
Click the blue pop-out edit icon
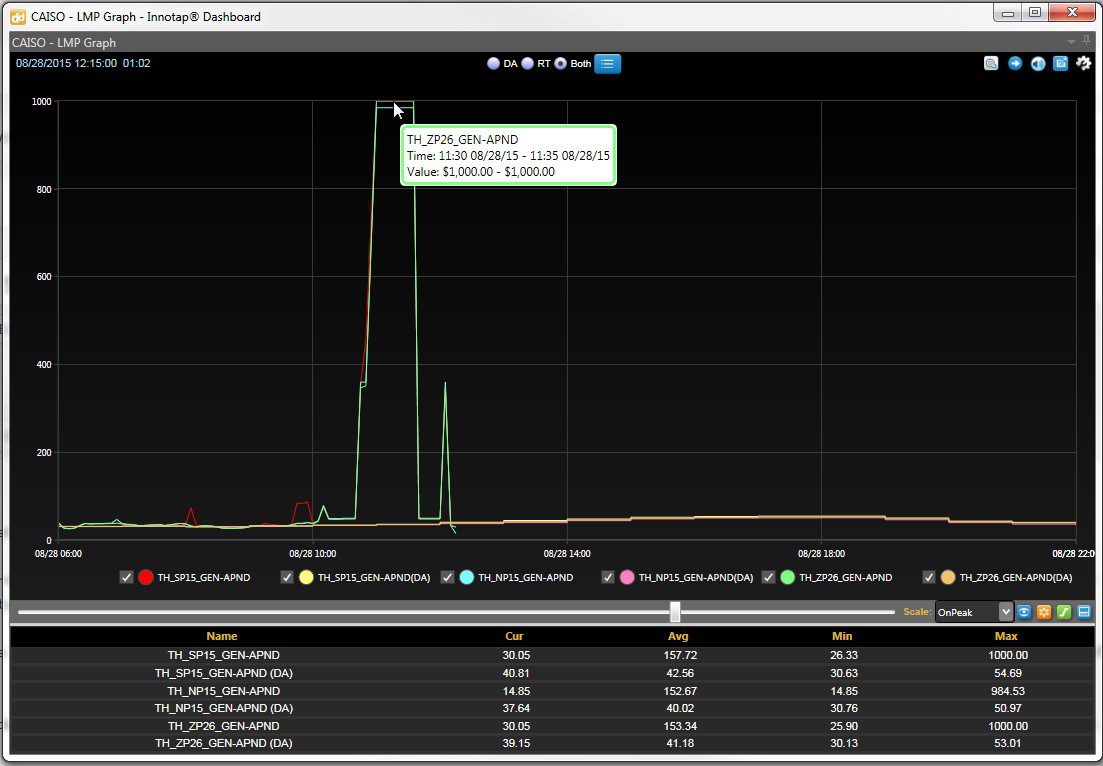coord(1061,63)
